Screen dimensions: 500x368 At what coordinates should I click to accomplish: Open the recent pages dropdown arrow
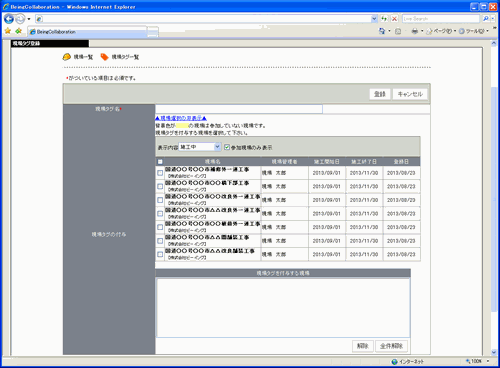(x=29, y=19)
